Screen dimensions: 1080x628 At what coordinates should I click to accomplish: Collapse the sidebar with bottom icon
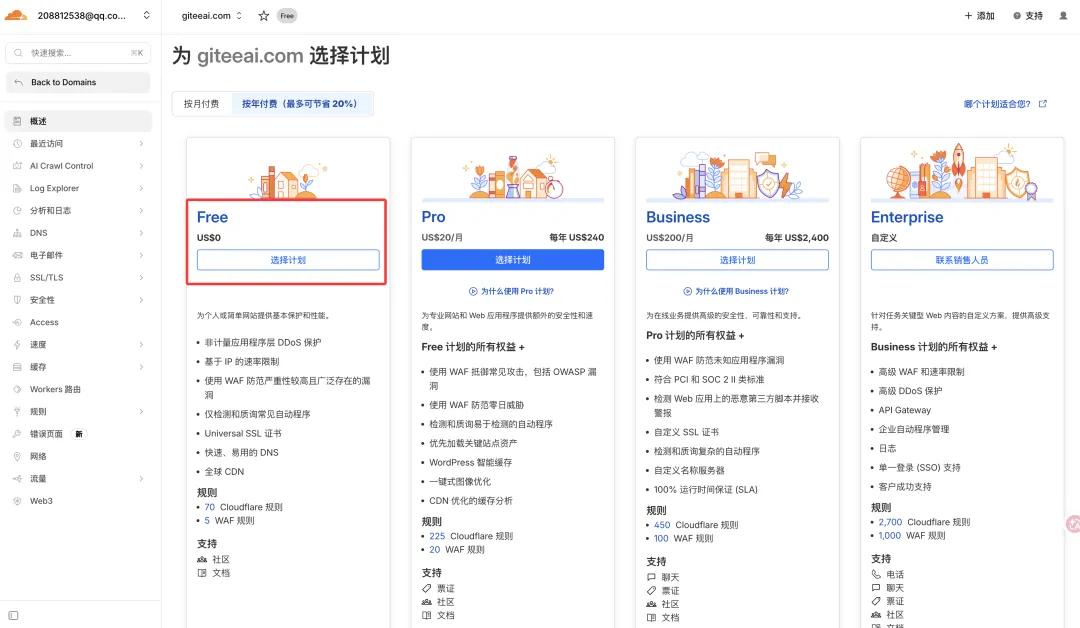click(x=13, y=616)
